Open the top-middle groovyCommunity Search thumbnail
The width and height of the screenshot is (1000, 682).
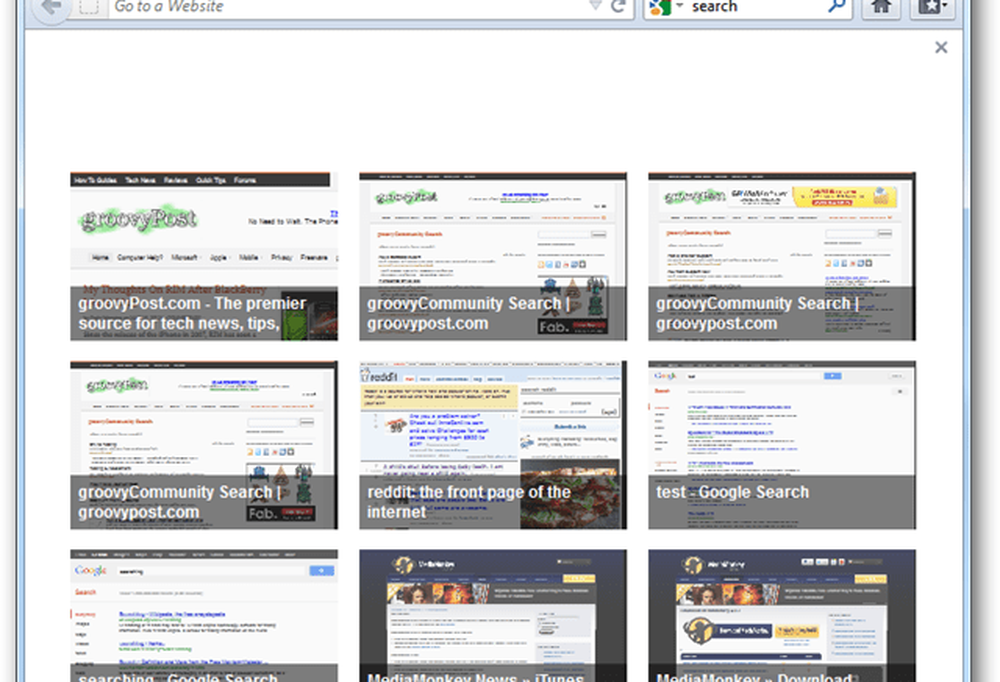(493, 256)
